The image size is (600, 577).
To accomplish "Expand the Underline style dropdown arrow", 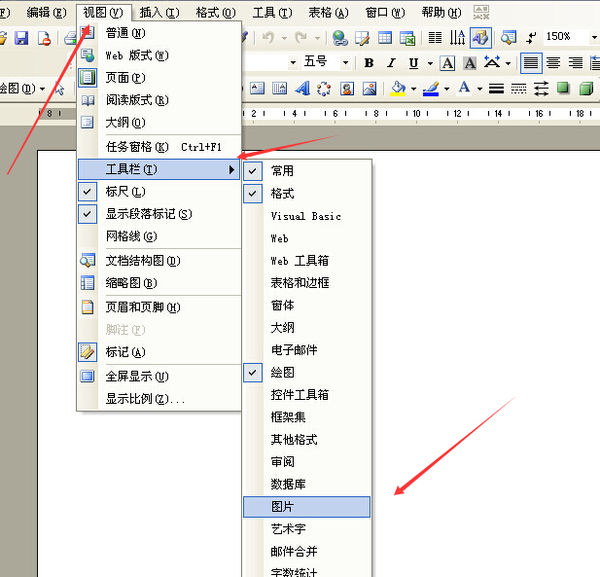I will pos(430,63).
